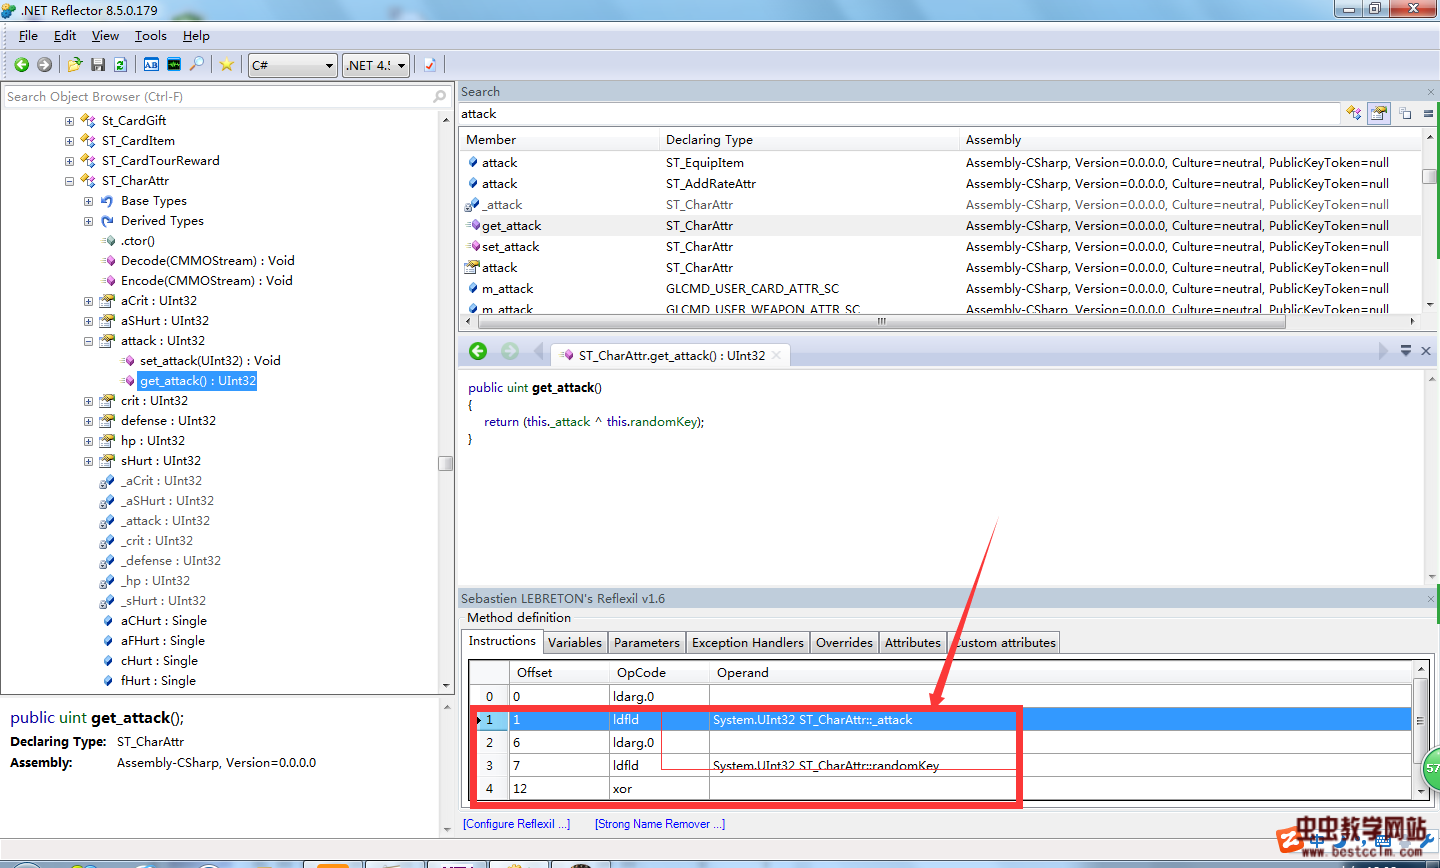
Task: Select the aCHurt : Single field
Action: pyautogui.click(x=163, y=621)
